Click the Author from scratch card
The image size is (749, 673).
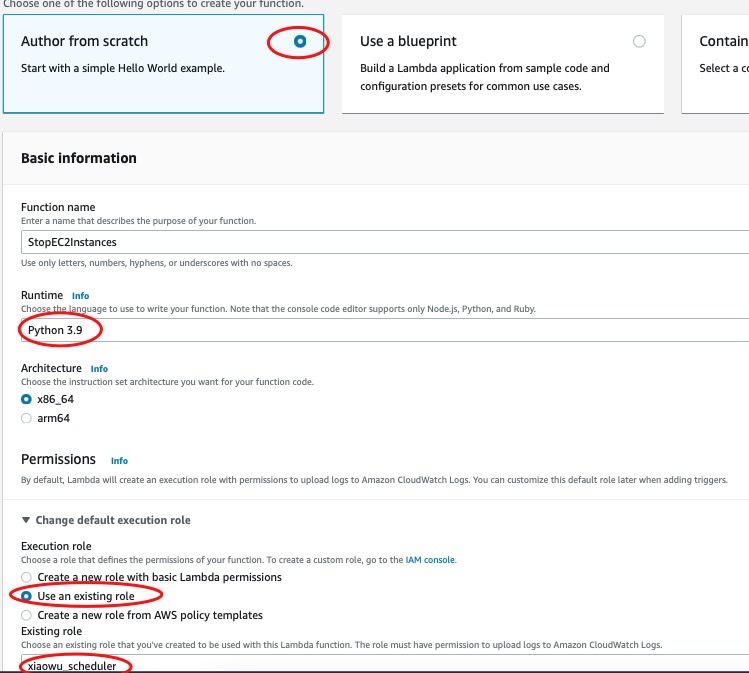pos(163,64)
